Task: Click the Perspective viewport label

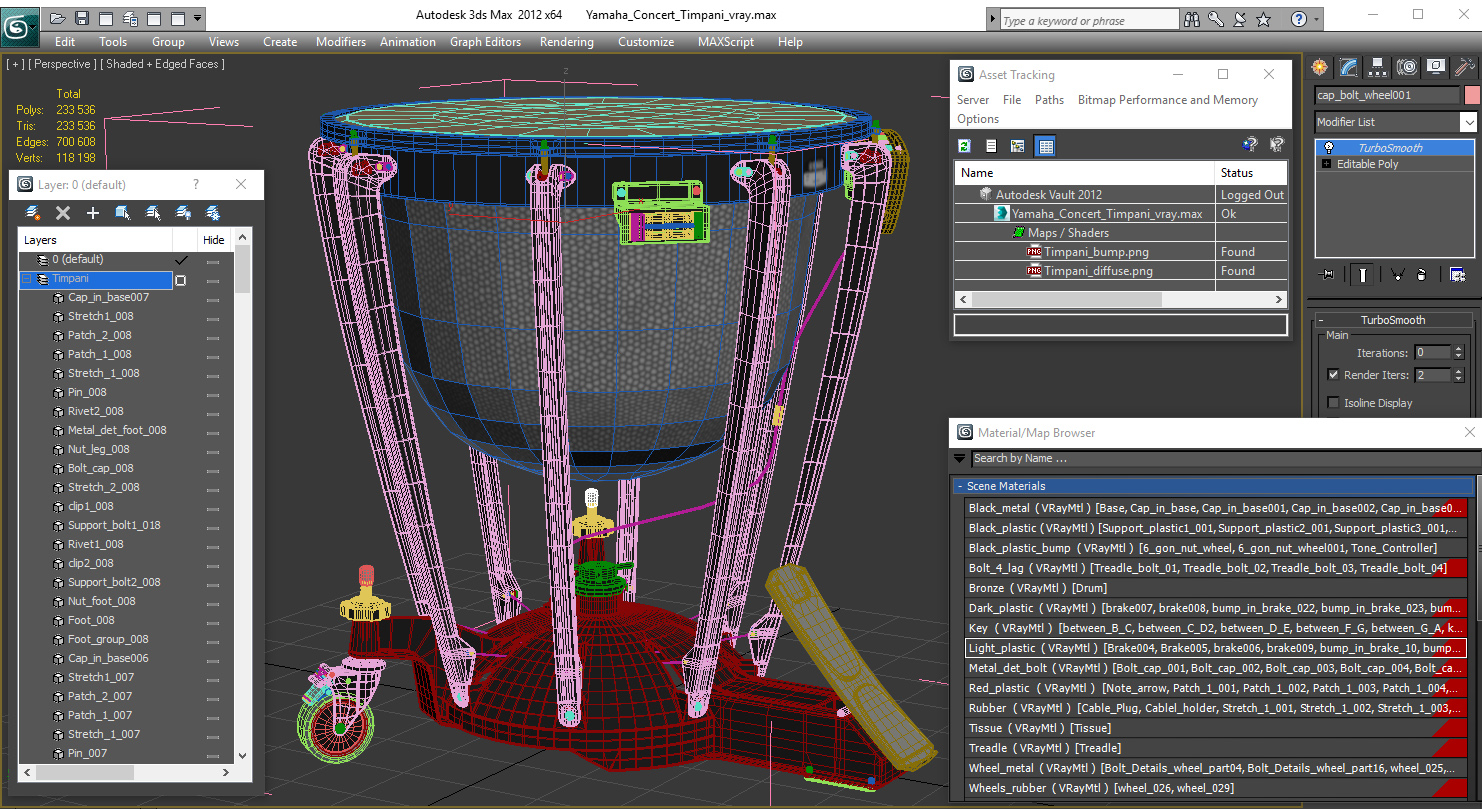Action: 62,64
